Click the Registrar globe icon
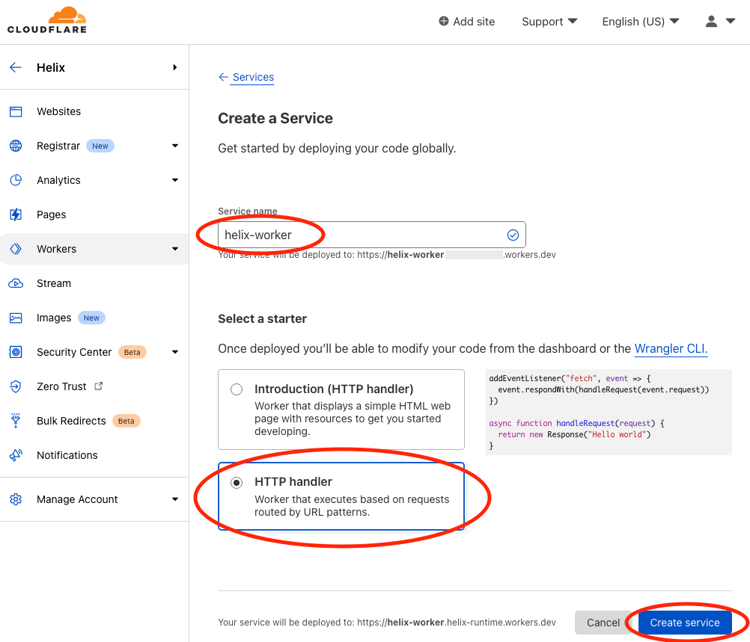 16,146
